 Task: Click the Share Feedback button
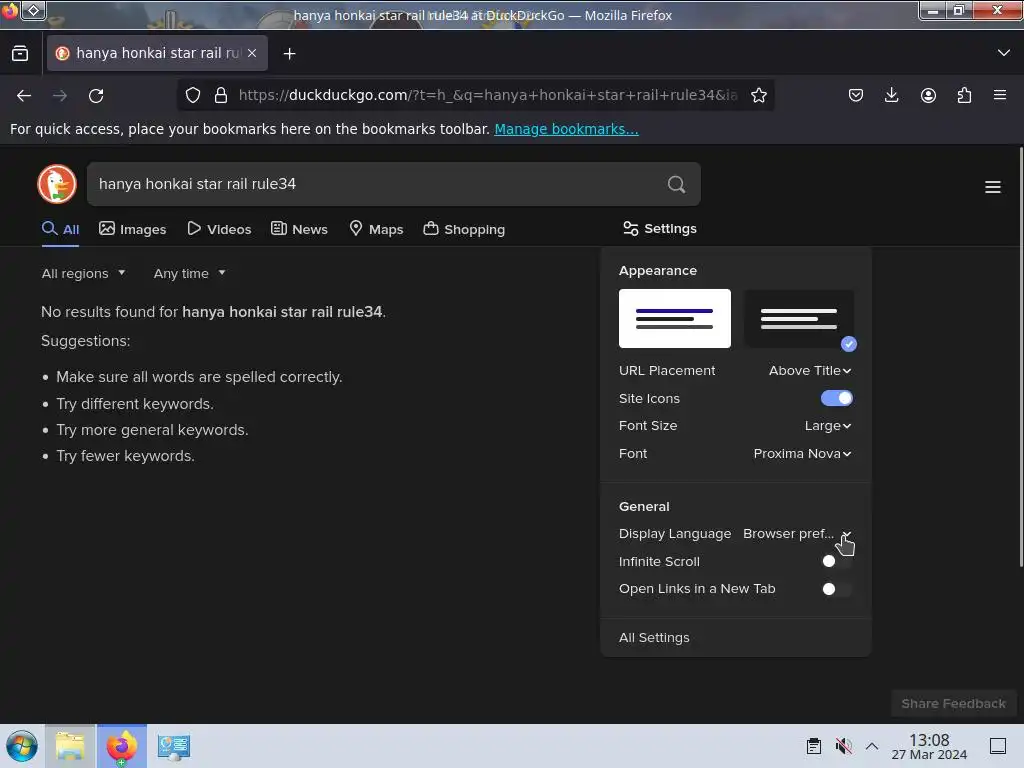[x=953, y=703]
